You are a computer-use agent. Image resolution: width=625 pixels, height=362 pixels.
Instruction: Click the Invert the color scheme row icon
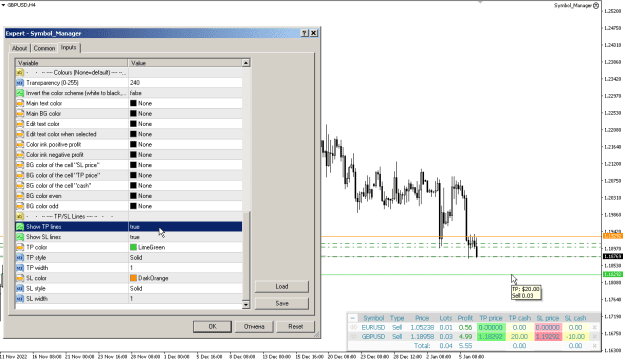tap(20, 93)
